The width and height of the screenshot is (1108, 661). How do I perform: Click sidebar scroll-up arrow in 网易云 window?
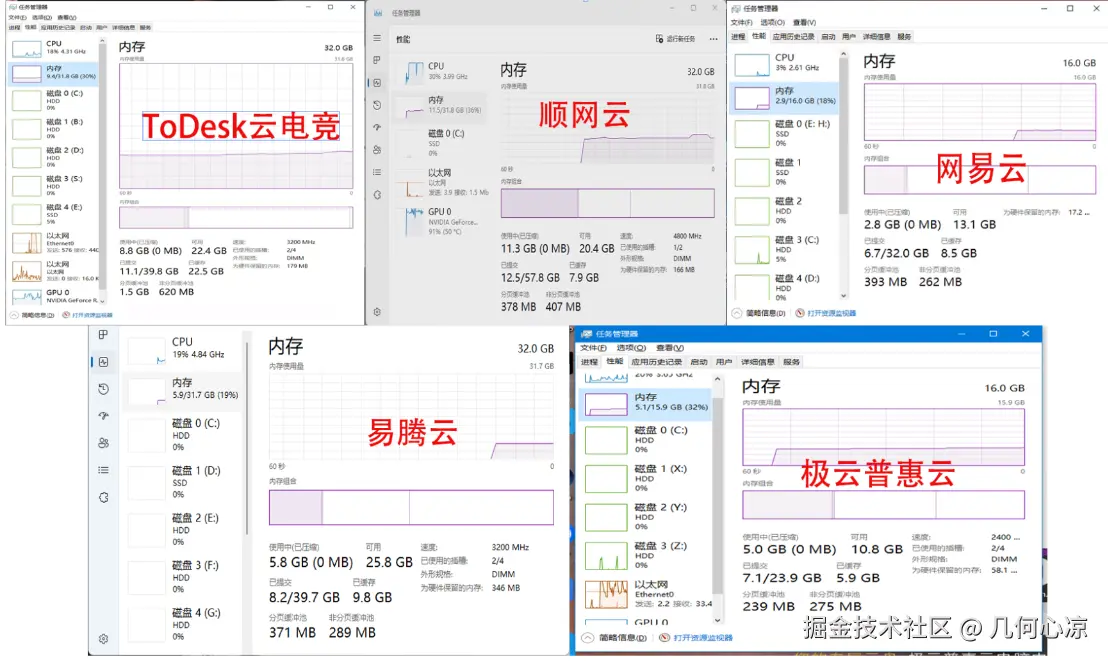click(x=844, y=55)
